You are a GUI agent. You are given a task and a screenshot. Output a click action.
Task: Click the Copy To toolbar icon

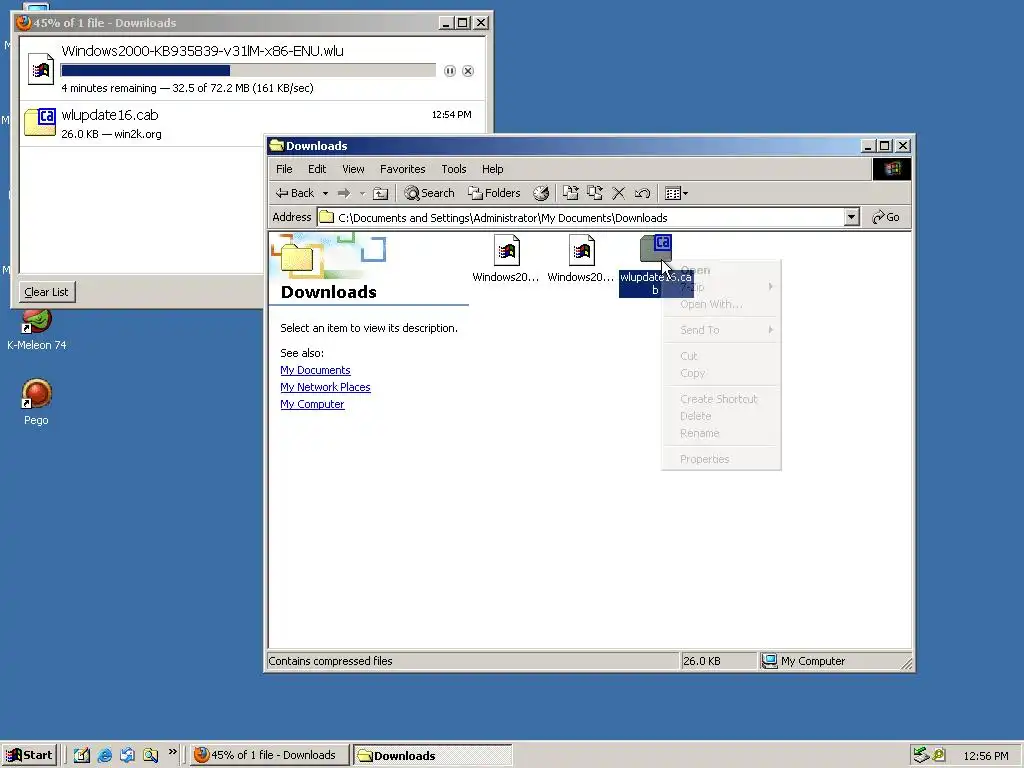coord(594,193)
